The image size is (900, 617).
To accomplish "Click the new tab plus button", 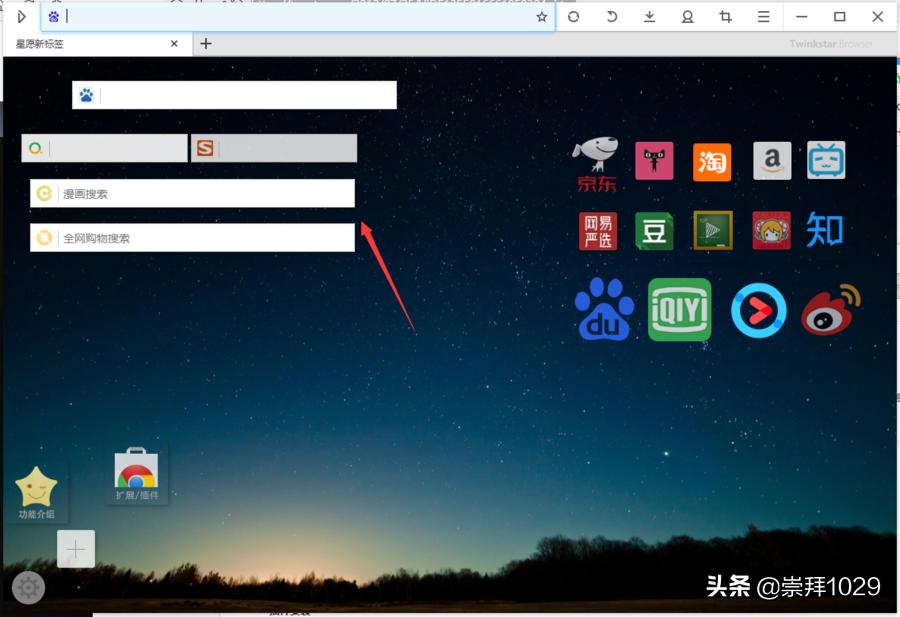I will (205, 43).
